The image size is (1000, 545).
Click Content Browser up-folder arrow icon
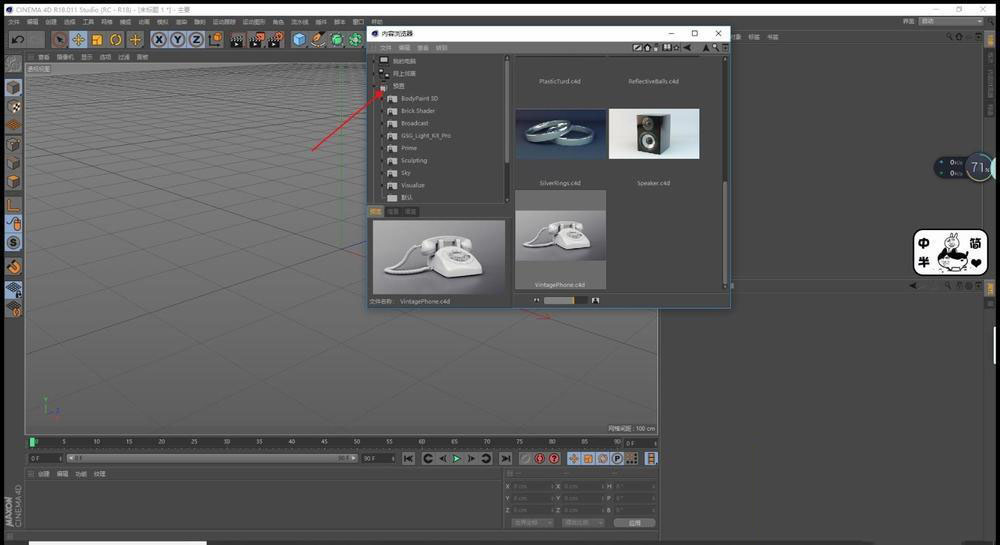(x=706, y=48)
